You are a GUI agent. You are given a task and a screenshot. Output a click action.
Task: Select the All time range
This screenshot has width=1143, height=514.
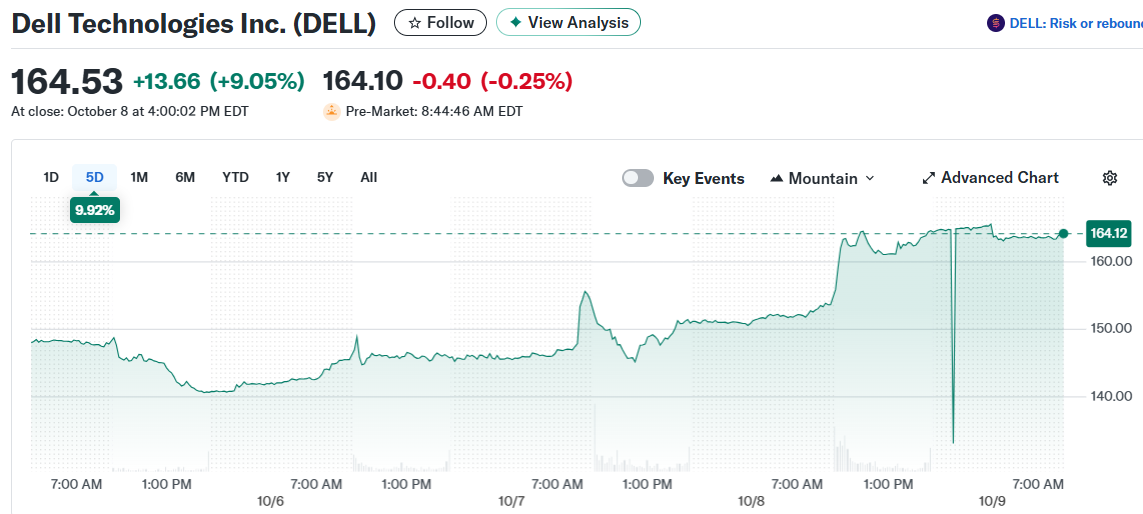click(369, 177)
